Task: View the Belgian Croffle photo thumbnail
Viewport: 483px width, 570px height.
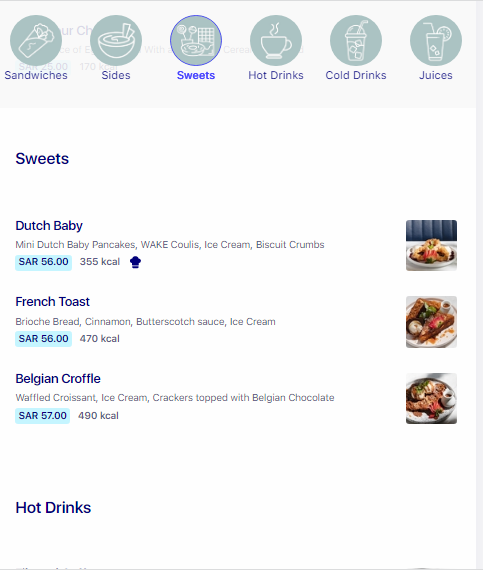Action: coord(431,398)
